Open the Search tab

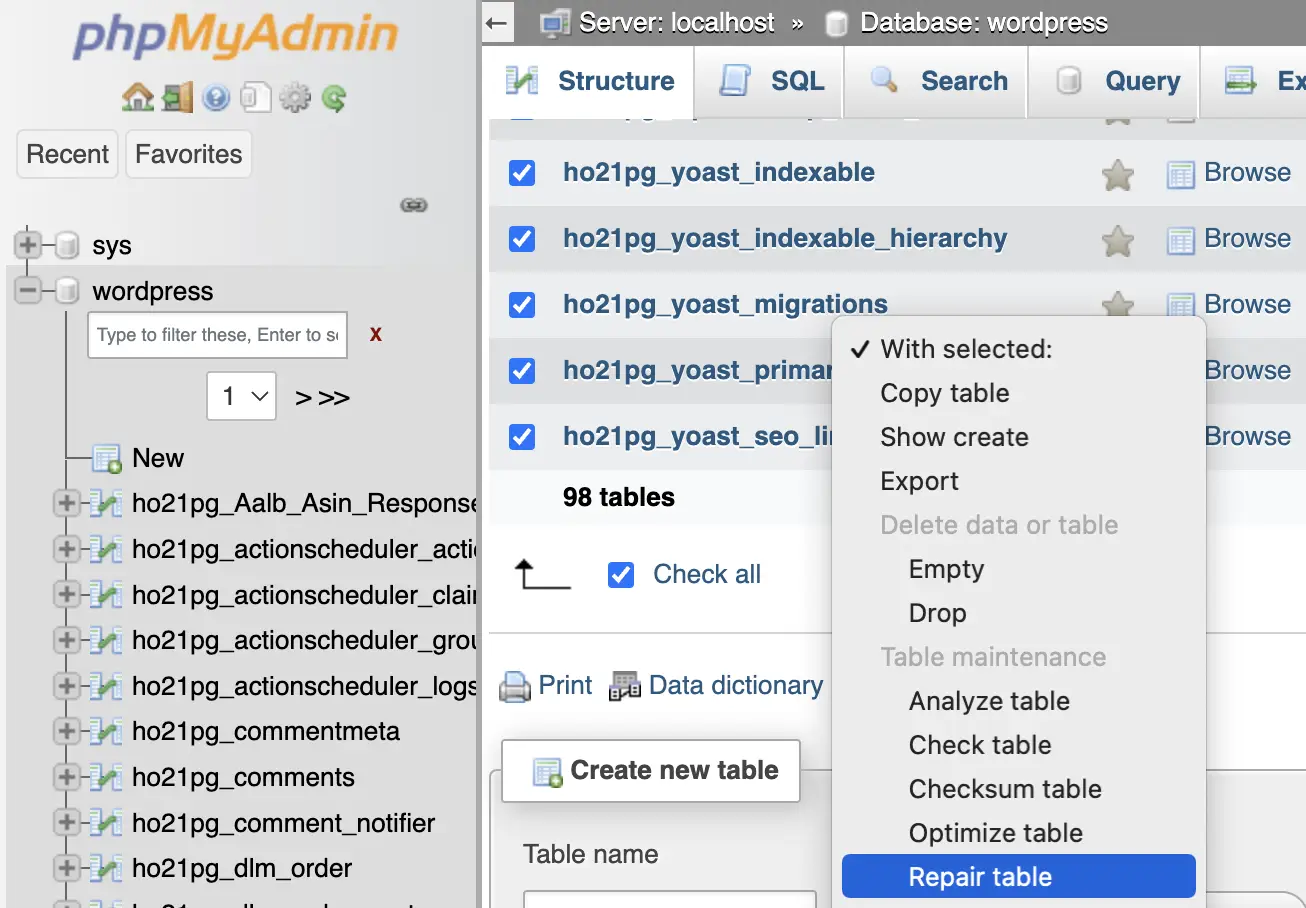click(x=936, y=82)
